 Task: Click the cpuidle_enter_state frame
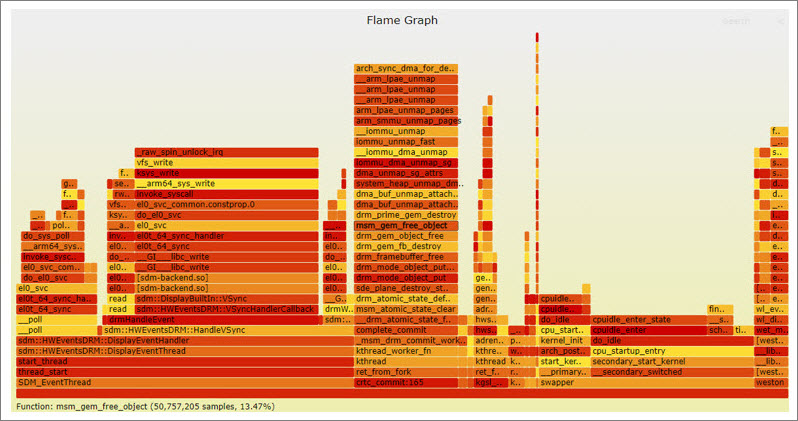(649, 320)
